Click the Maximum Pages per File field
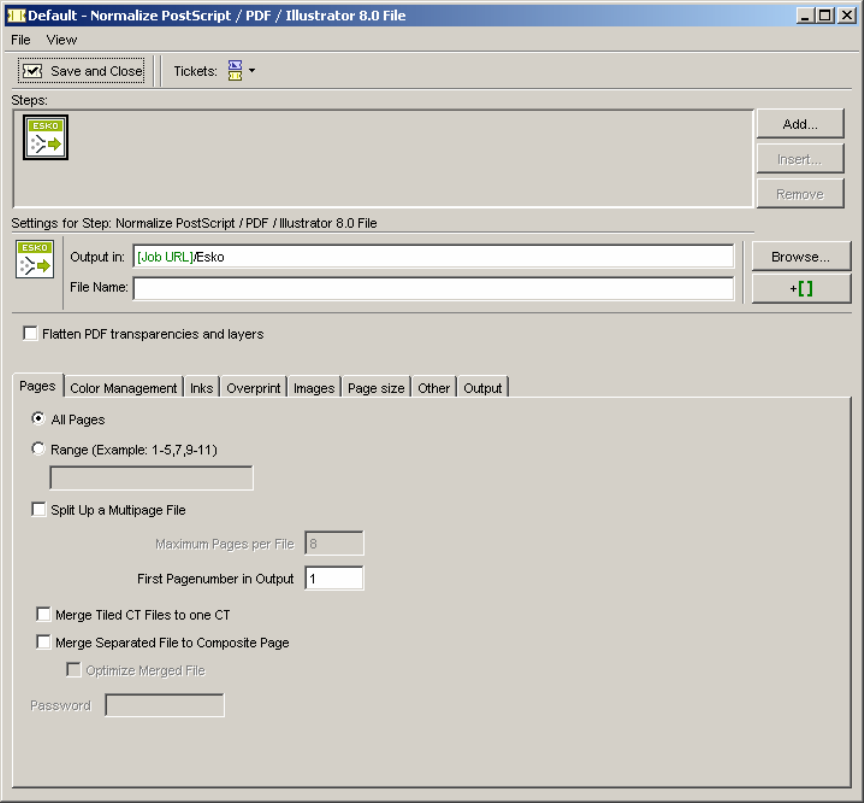This screenshot has width=864, height=803. click(334, 543)
